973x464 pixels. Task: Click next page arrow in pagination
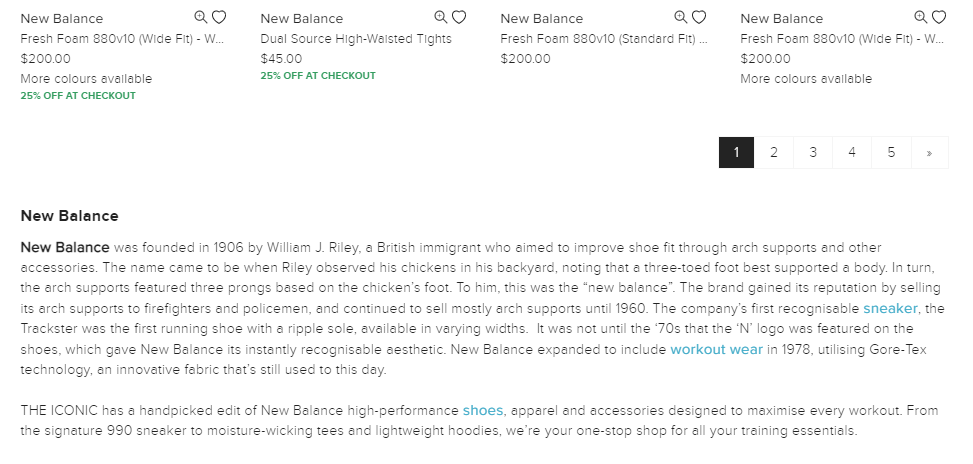tap(930, 153)
